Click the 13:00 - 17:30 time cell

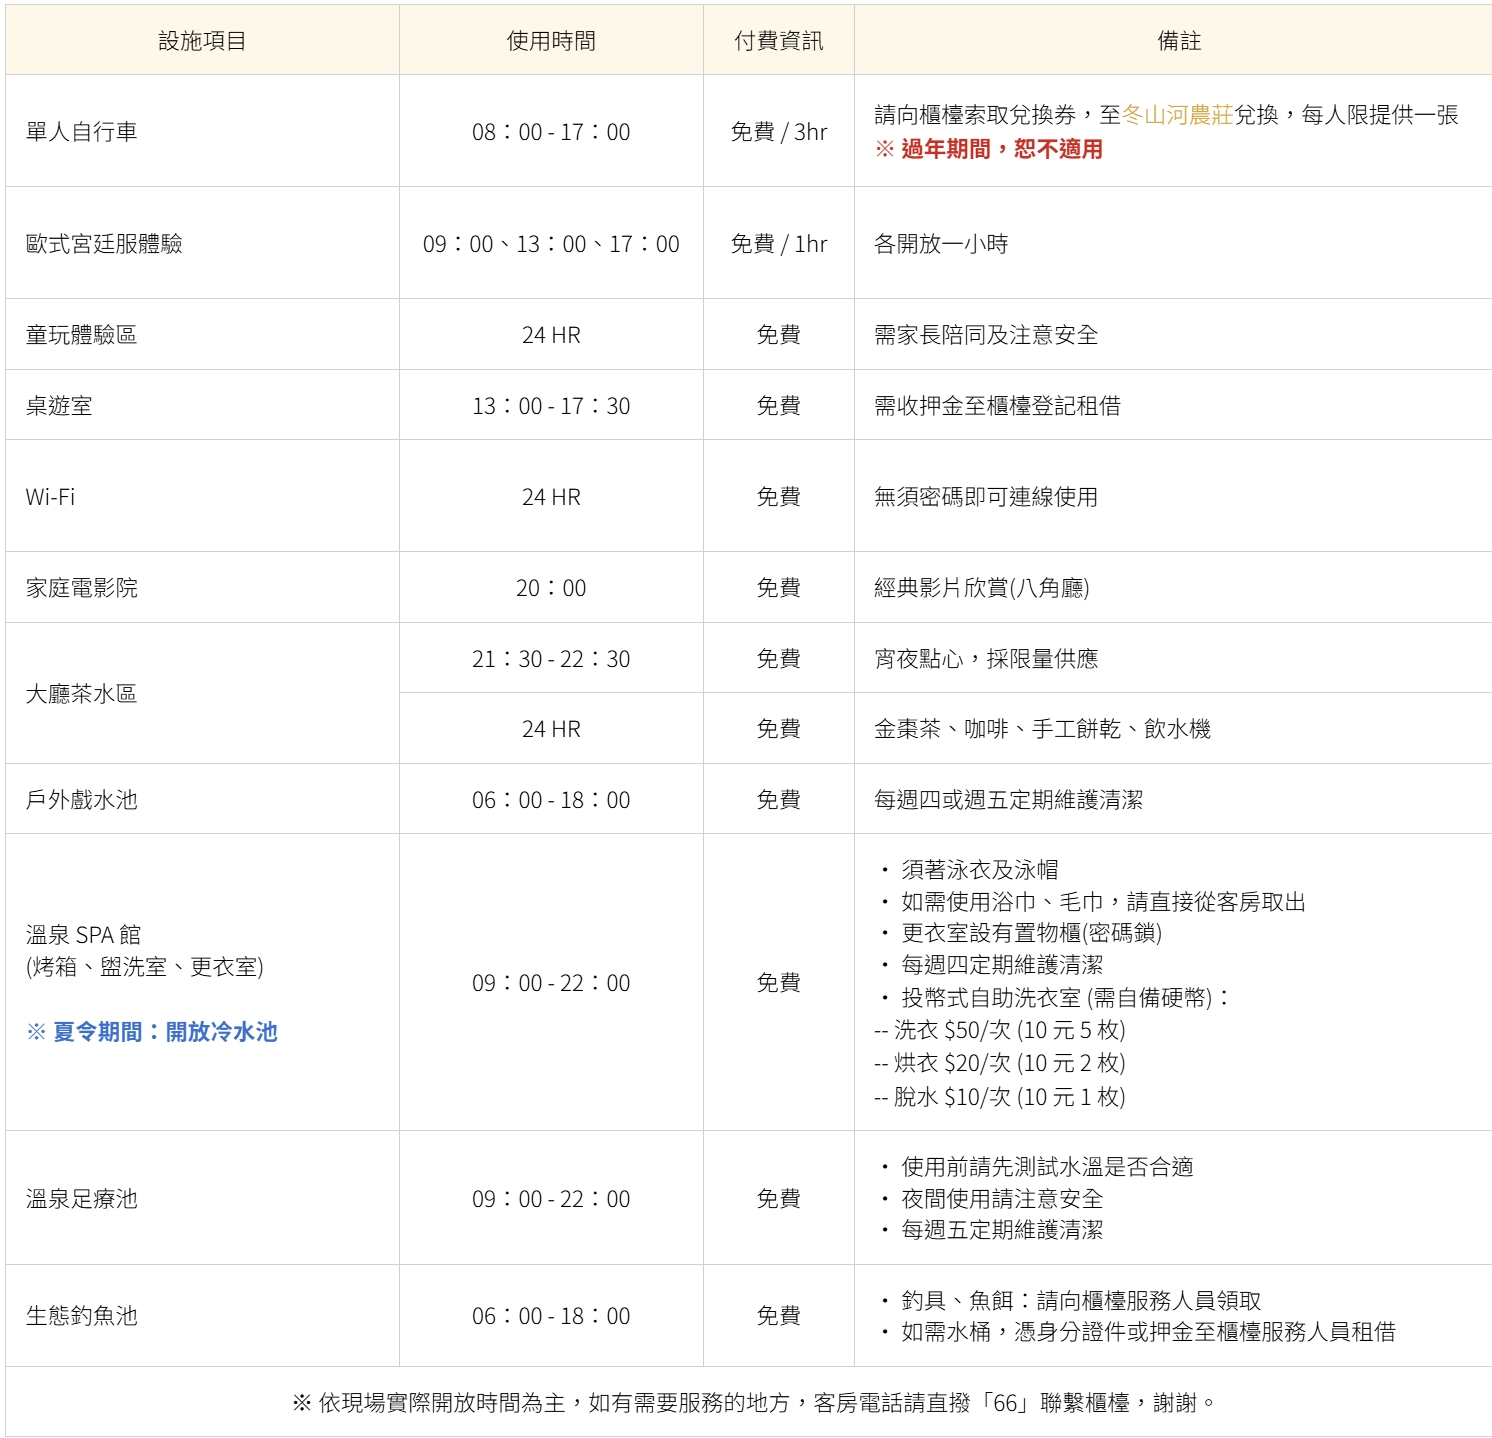click(551, 405)
